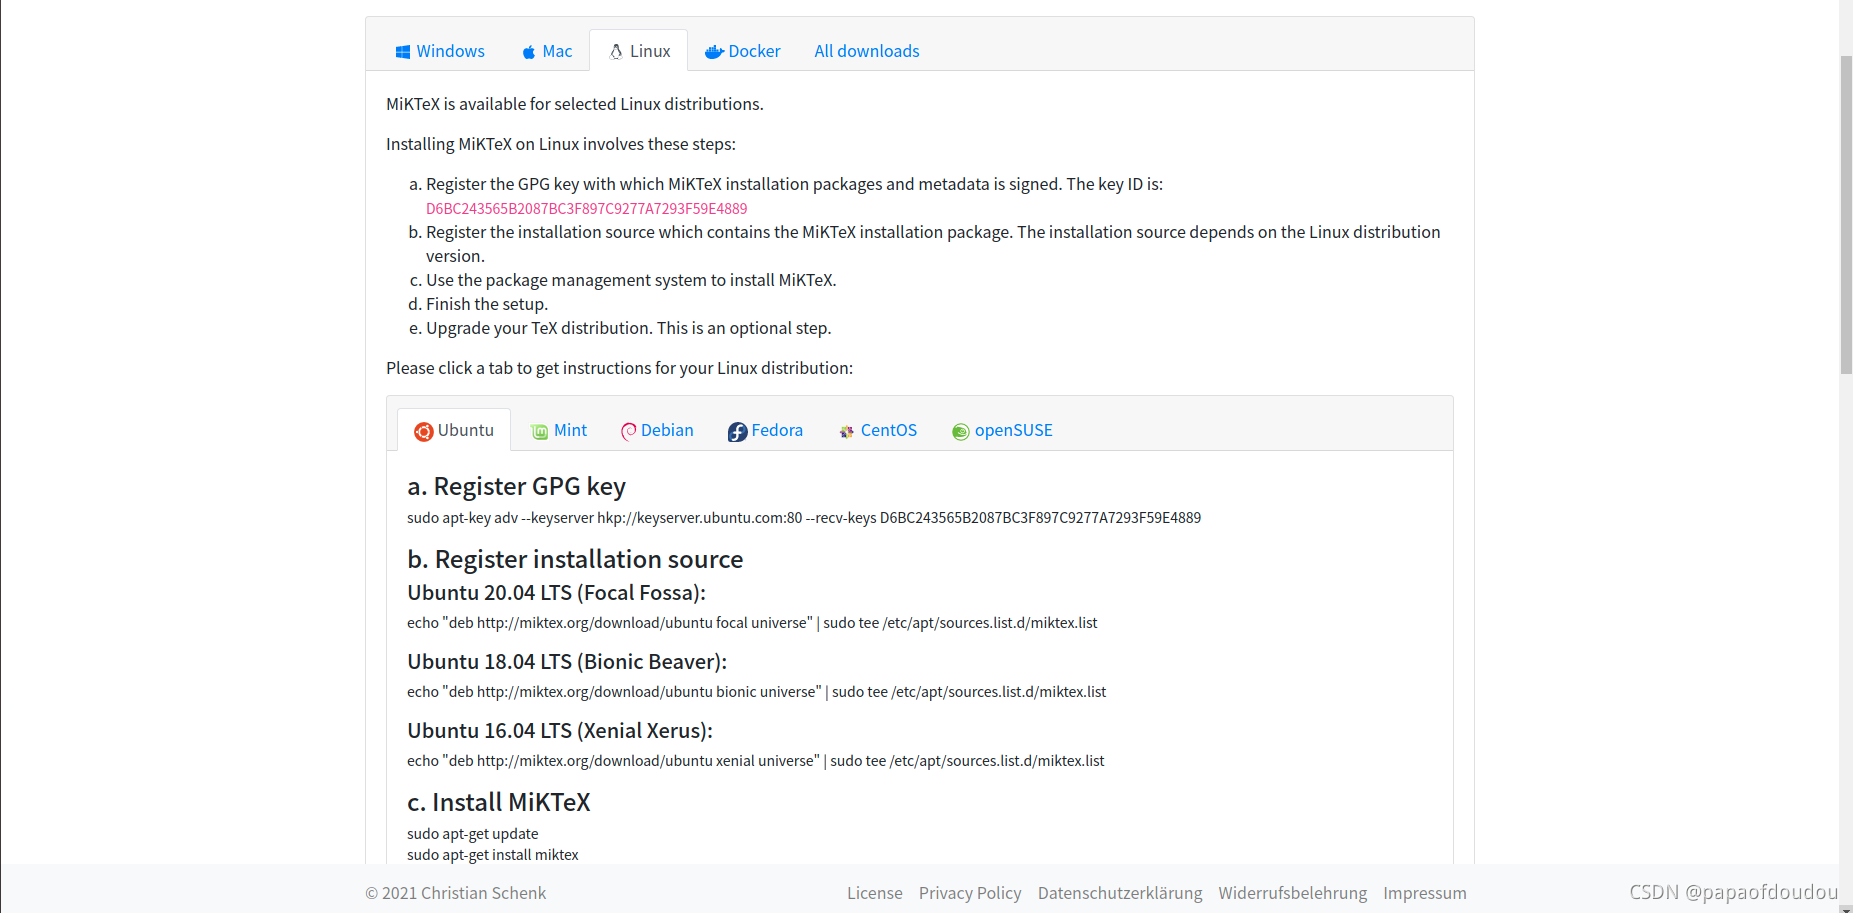
Task: Click the Windows logo icon in tabs
Action: pyautogui.click(x=403, y=52)
